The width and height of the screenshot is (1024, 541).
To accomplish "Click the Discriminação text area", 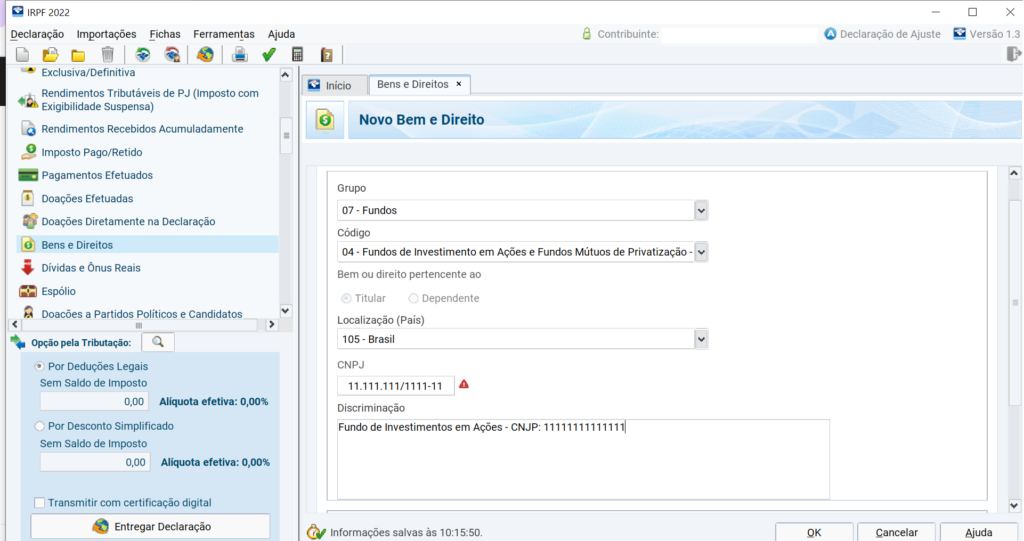I will pyautogui.click(x=583, y=459).
